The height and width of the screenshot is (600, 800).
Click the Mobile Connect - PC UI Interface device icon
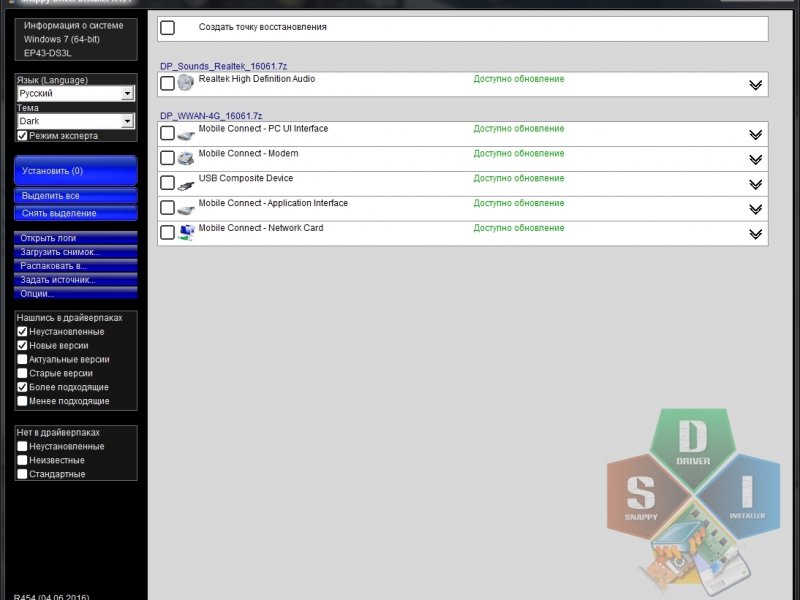click(x=186, y=135)
